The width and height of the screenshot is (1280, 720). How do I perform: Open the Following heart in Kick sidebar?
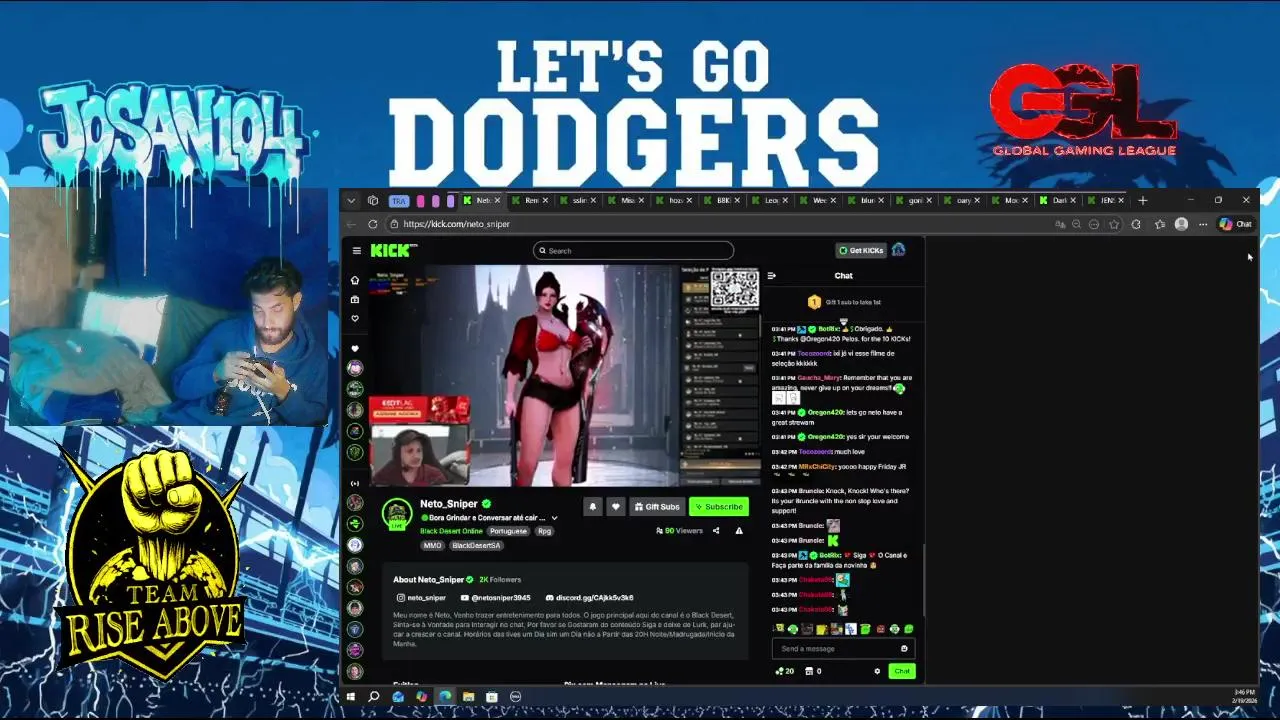[x=355, y=318]
